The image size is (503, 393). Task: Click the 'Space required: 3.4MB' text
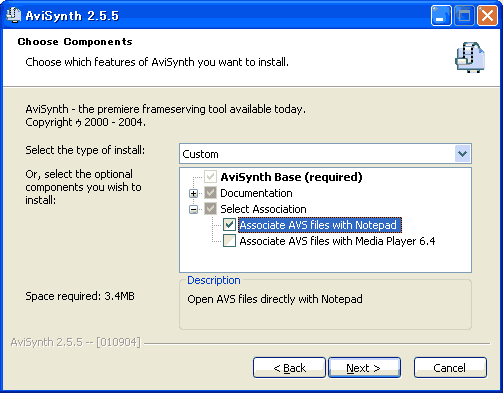pyautogui.click(x=80, y=296)
